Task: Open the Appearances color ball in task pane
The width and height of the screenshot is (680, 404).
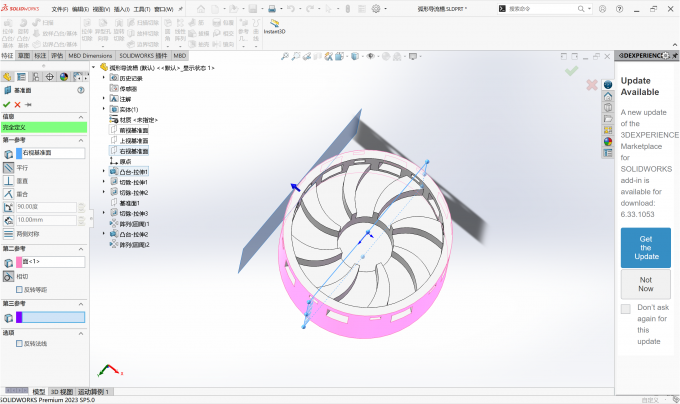Action: pos(608,141)
